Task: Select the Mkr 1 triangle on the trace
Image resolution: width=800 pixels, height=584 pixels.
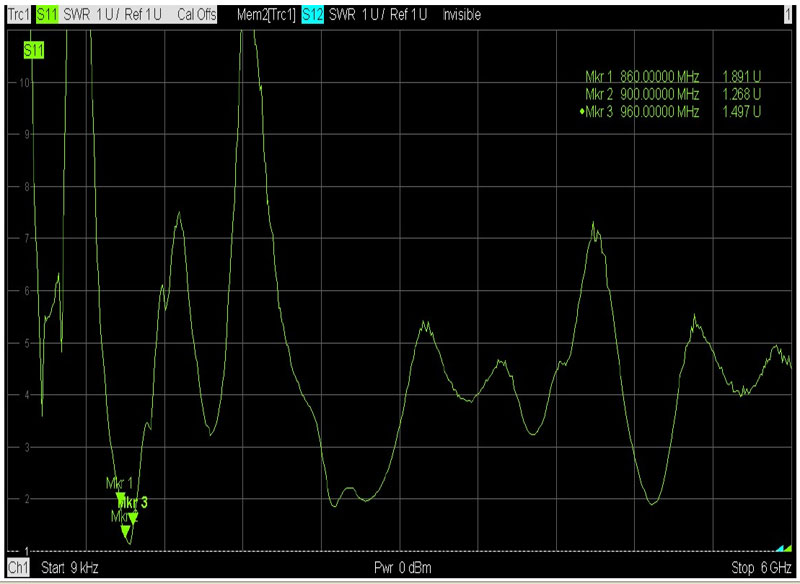Action: (120, 497)
